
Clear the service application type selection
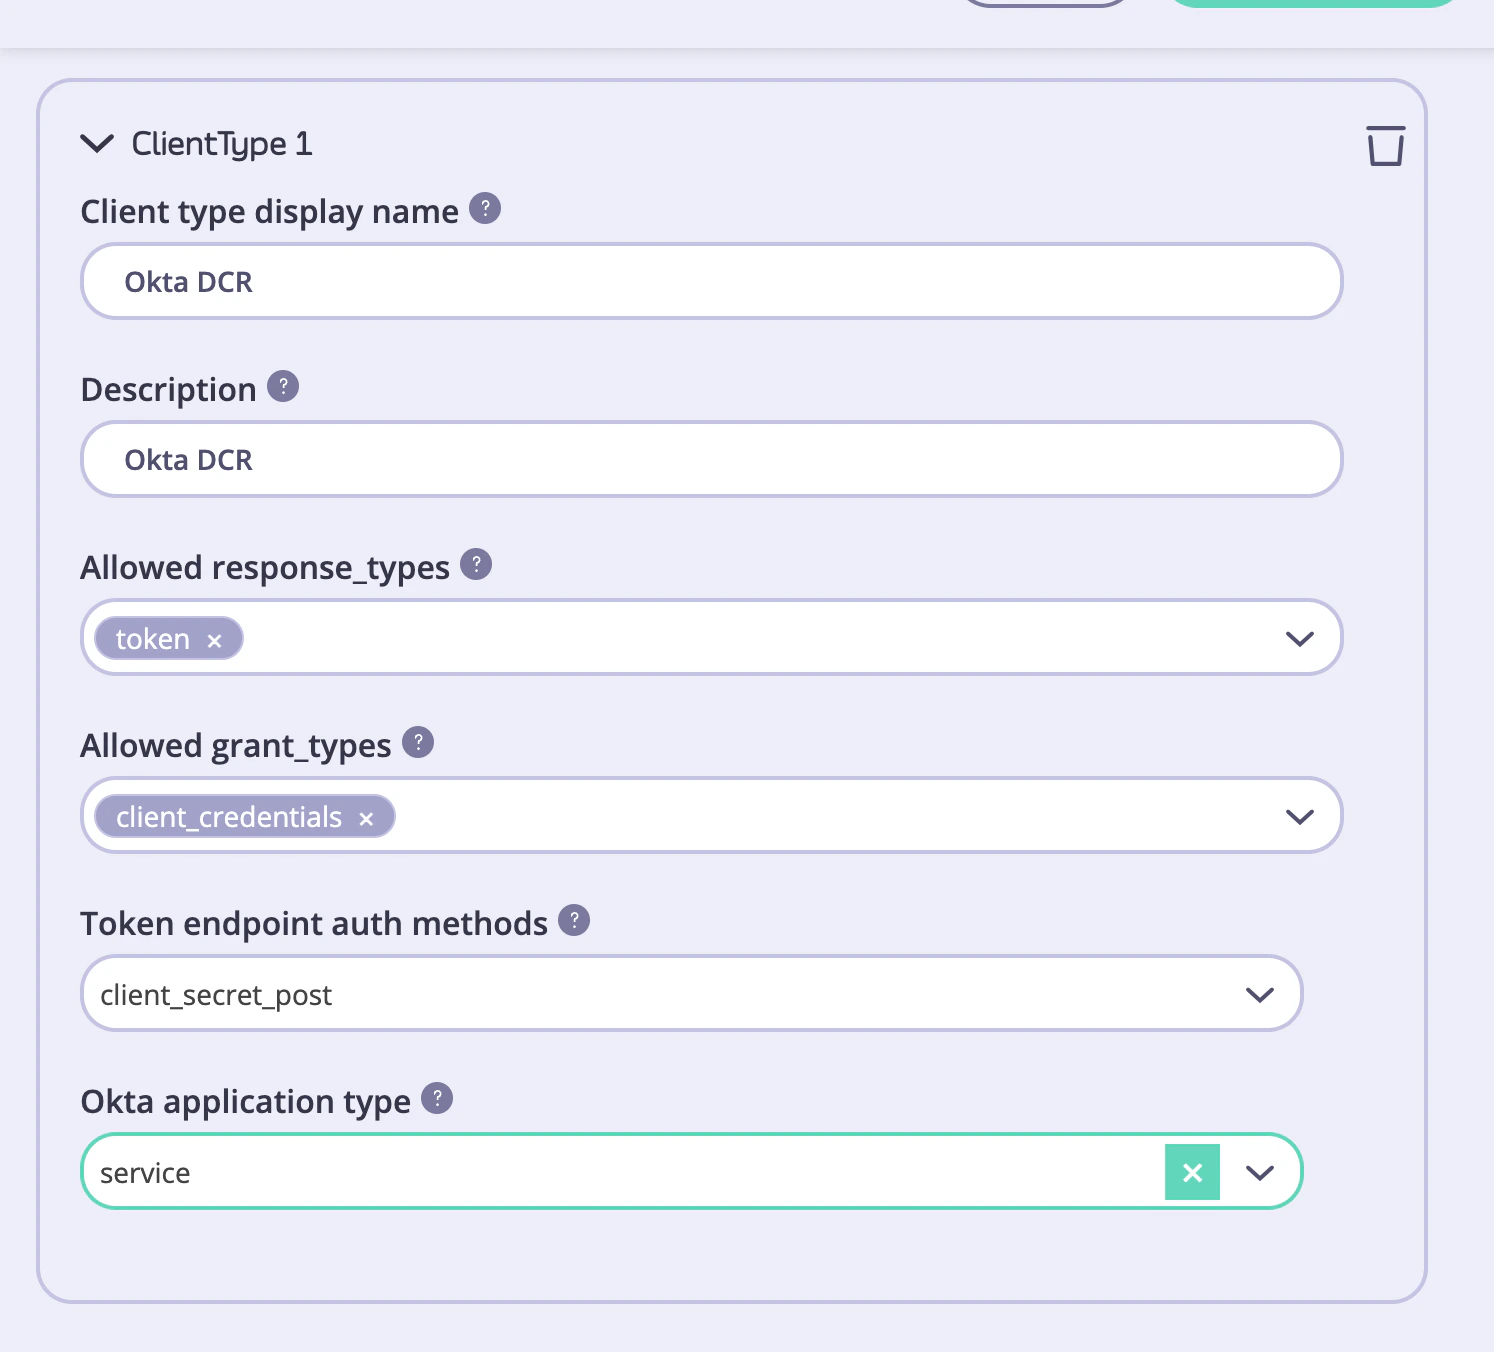tap(1192, 1171)
